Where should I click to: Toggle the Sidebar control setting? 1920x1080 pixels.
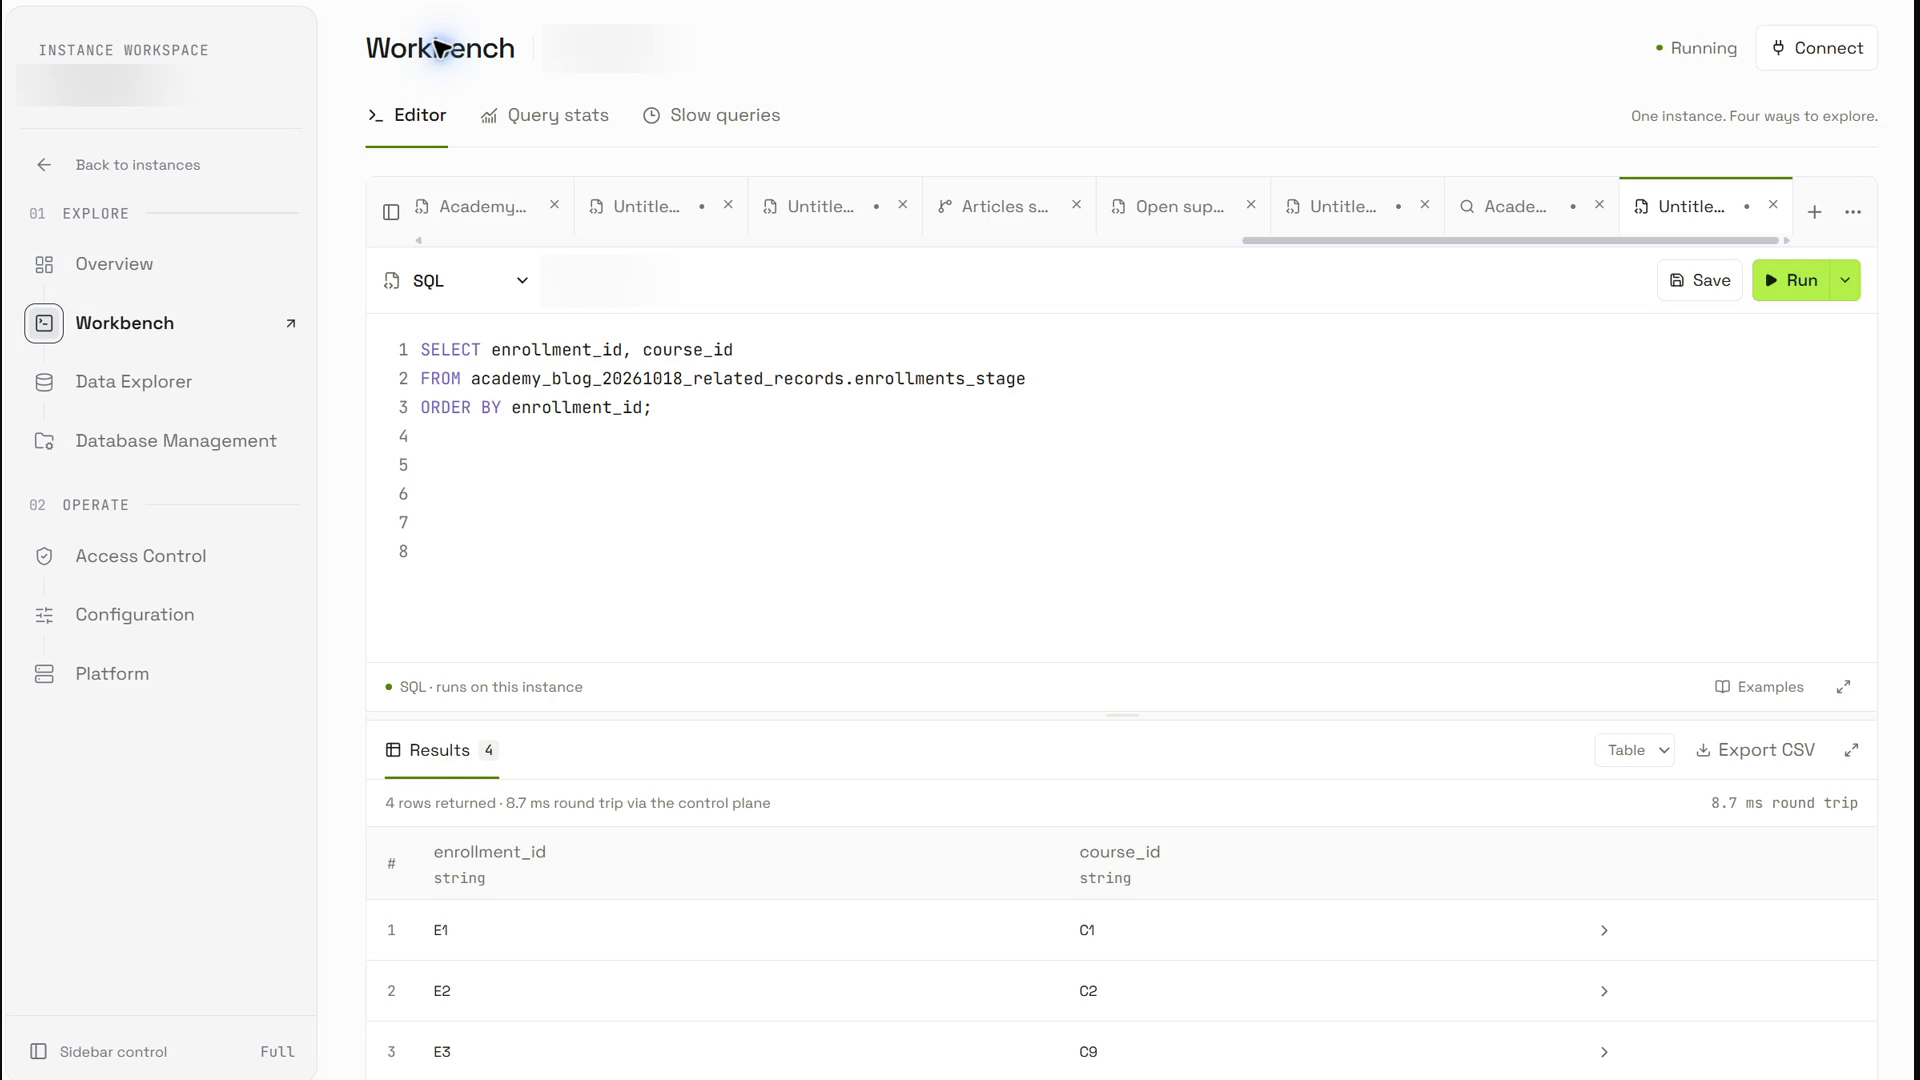coord(160,1052)
